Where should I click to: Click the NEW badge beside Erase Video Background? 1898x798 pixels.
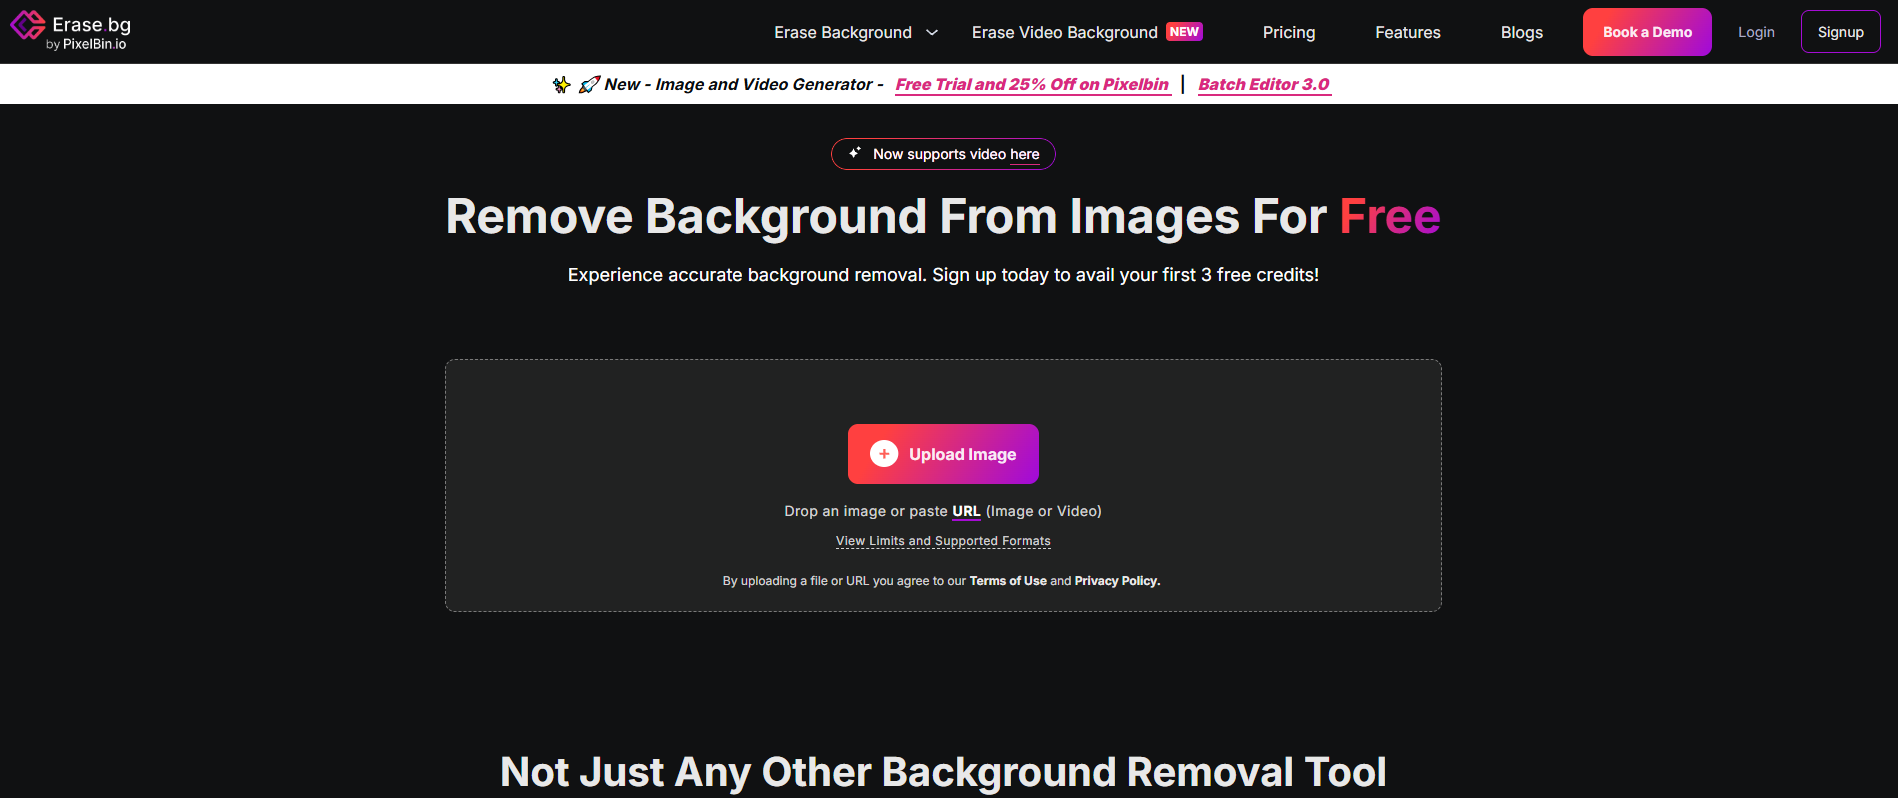click(x=1184, y=32)
